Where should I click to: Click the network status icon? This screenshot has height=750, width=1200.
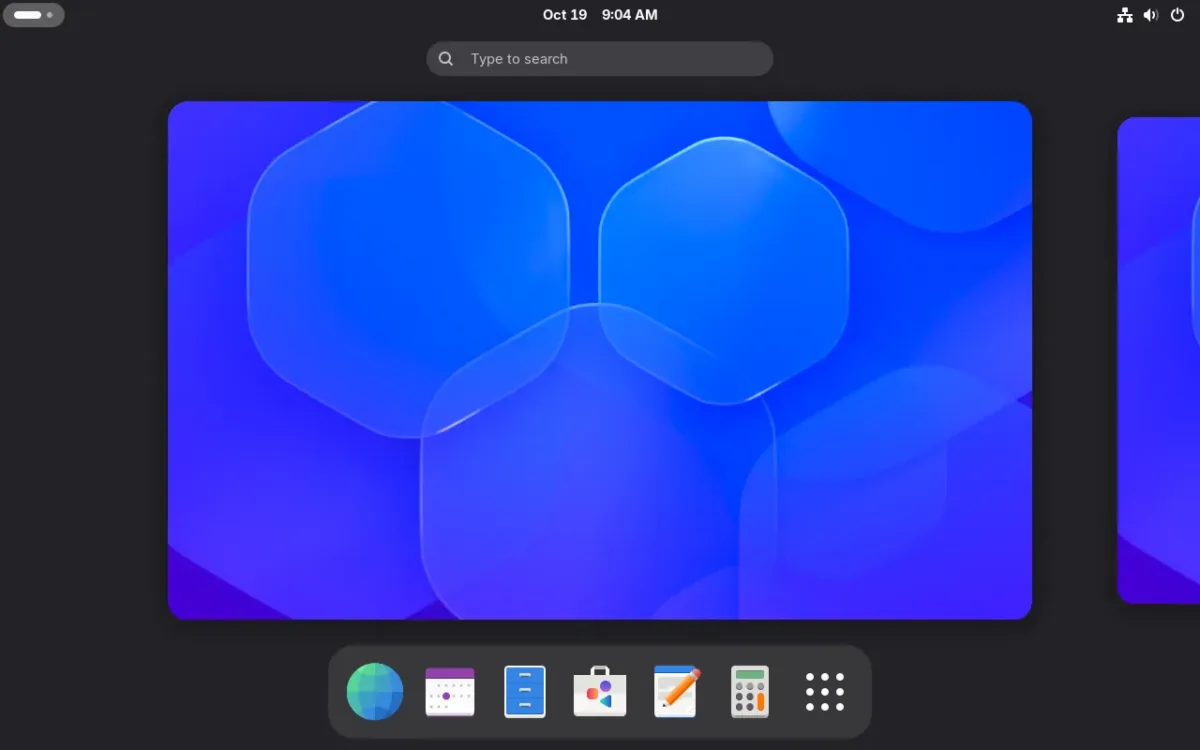[1125, 15]
